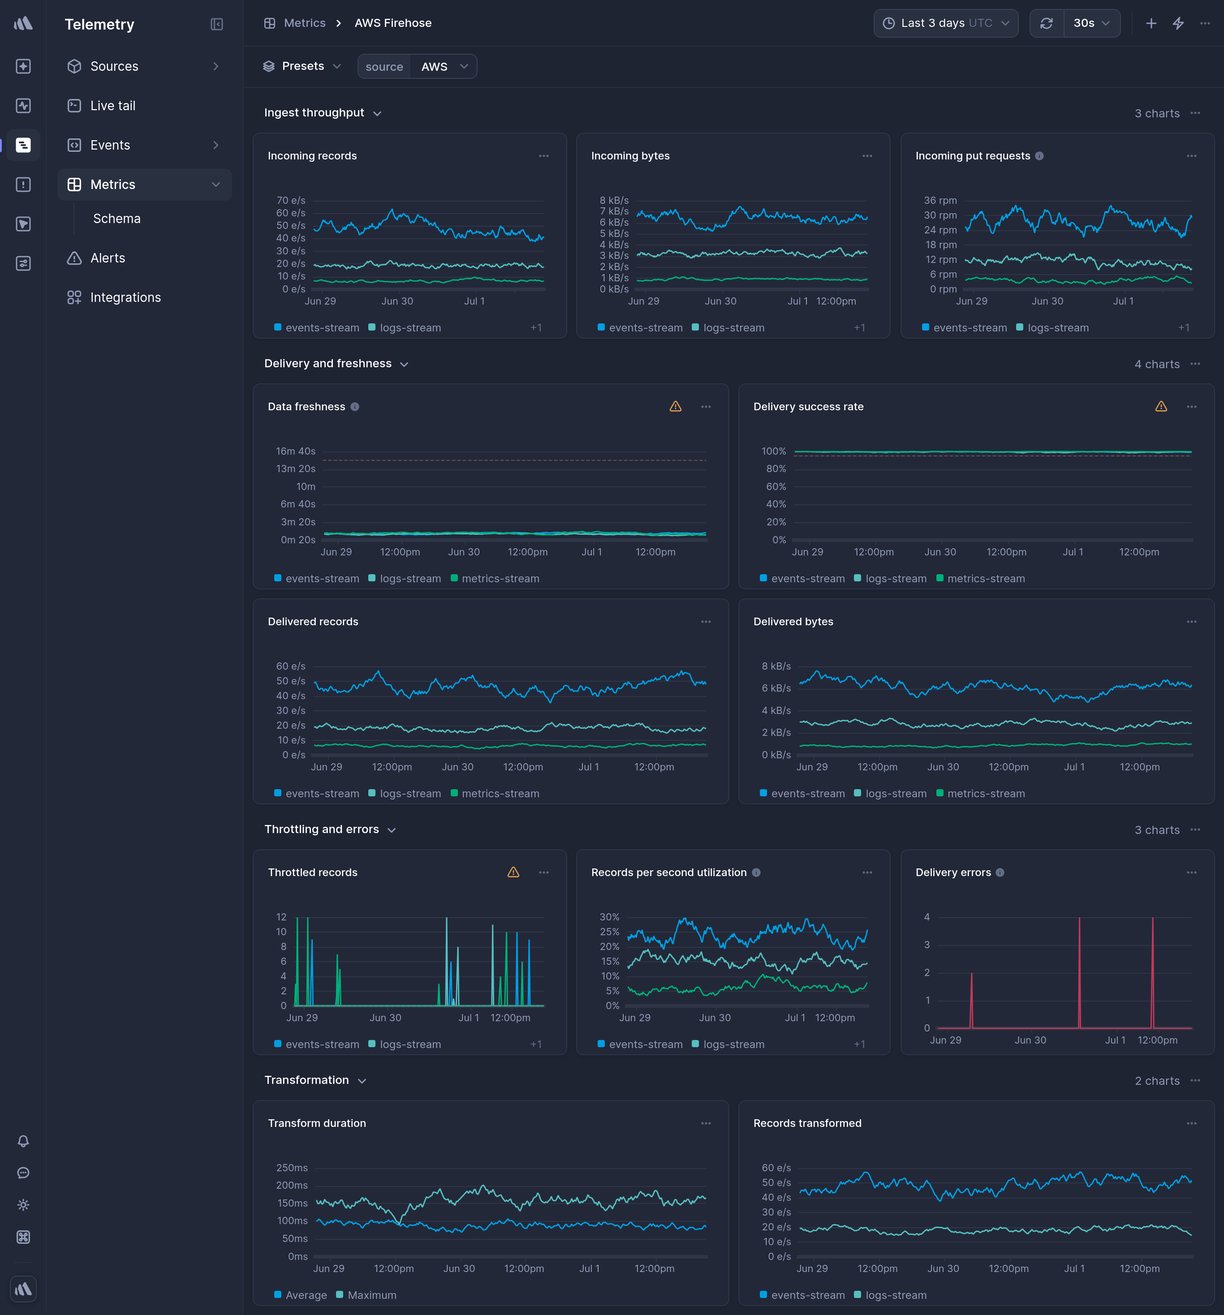Click the Delivery errors chart area
This screenshot has height=1315, width=1224.
(x=1063, y=972)
